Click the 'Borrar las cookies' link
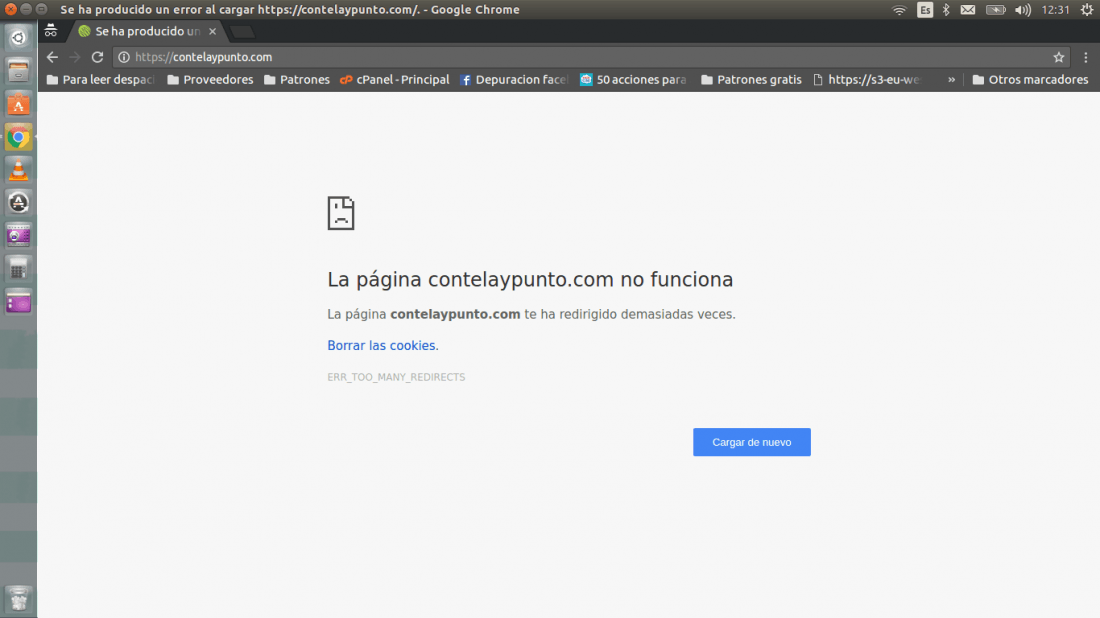The width and height of the screenshot is (1100, 618). (381, 346)
